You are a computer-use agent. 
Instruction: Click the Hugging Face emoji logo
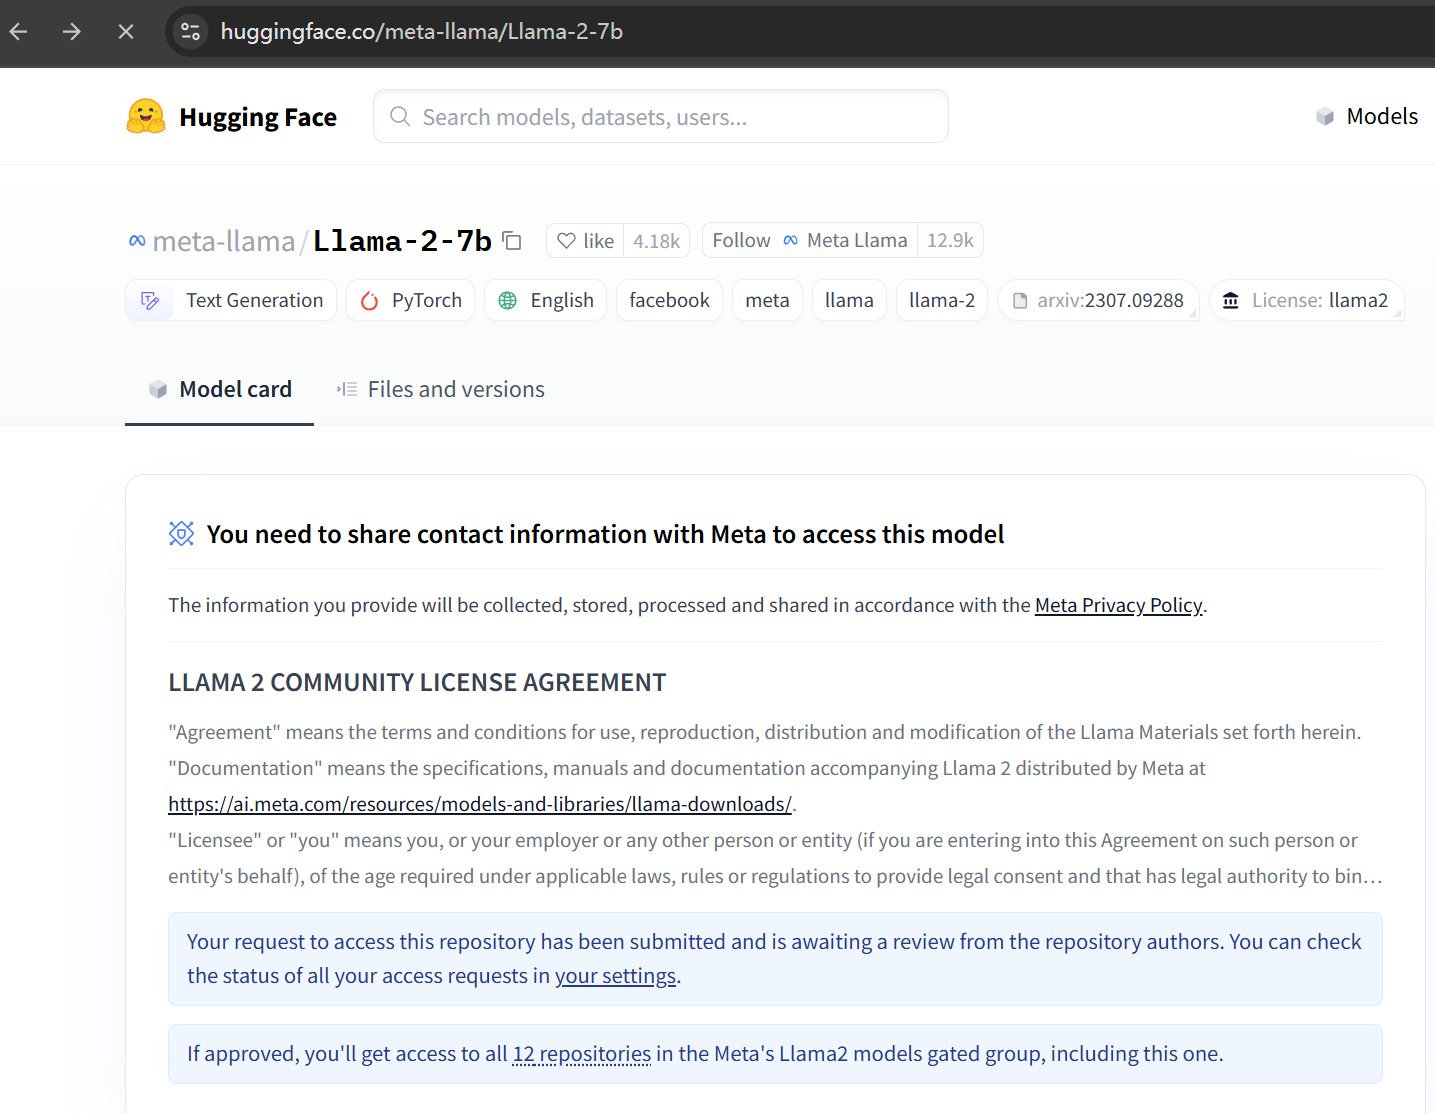click(146, 117)
